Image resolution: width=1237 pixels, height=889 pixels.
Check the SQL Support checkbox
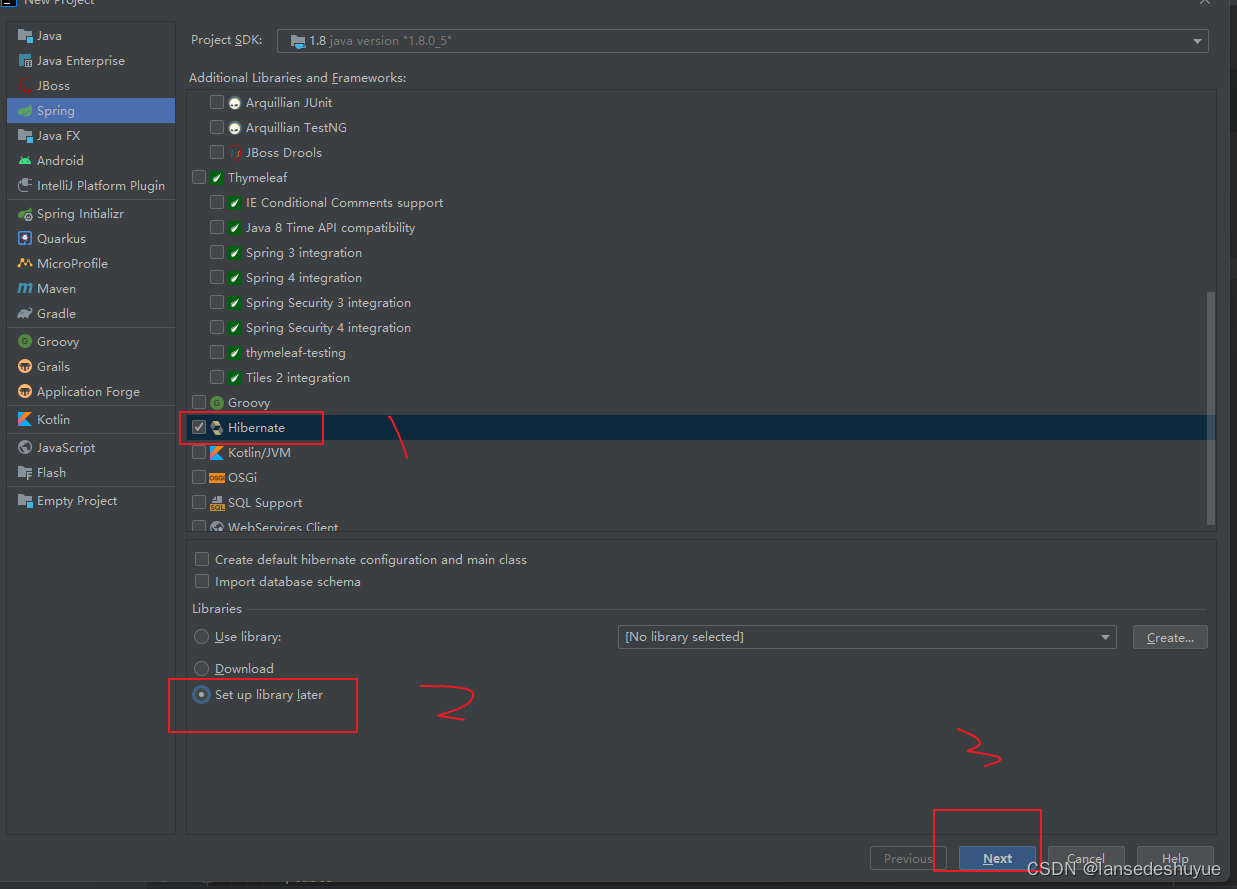(x=199, y=502)
